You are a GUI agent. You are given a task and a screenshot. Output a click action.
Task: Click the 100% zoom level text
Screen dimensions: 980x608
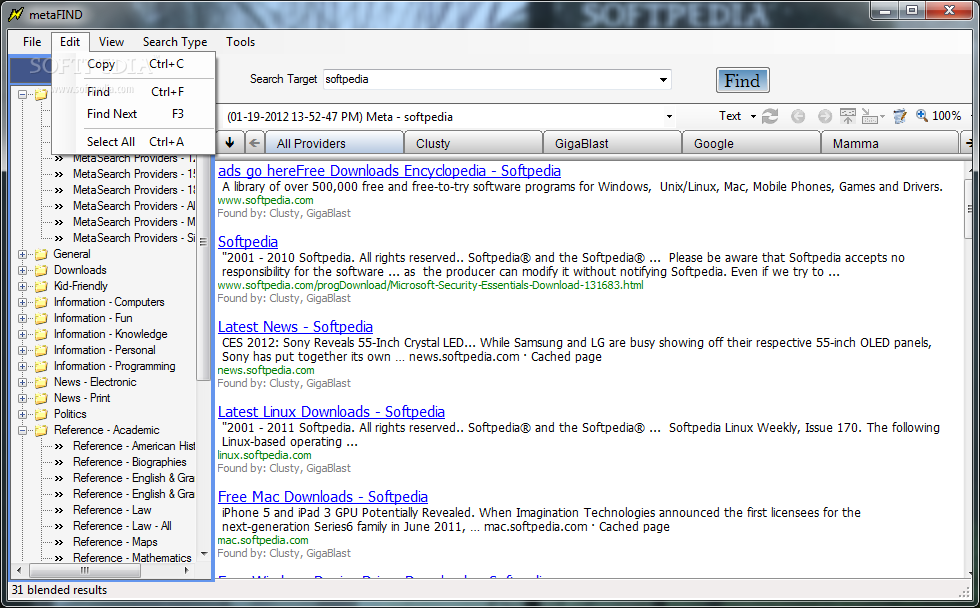pos(946,116)
